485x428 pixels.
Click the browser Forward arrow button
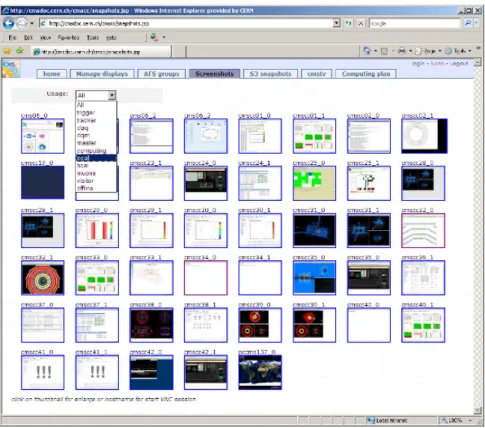pos(22,23)
